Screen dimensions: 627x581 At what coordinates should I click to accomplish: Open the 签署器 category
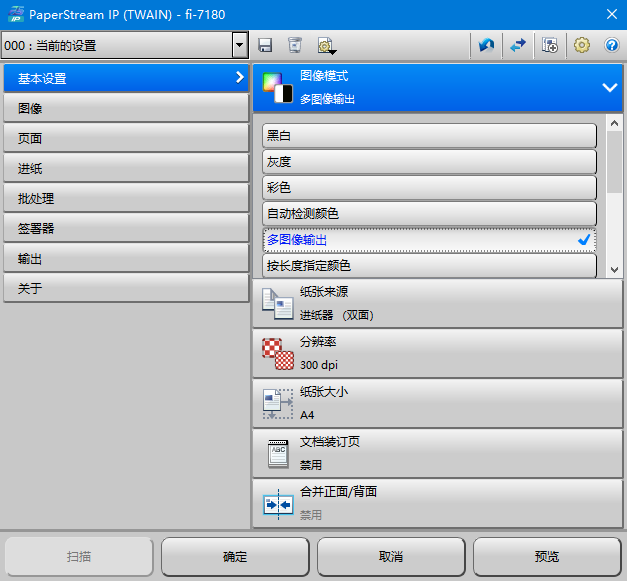[126, 228]
